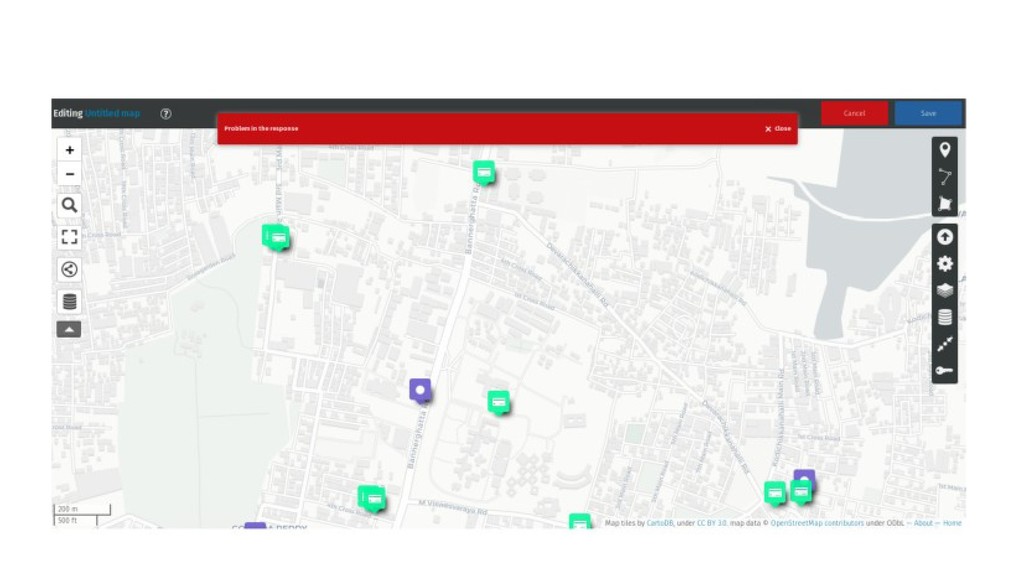Open map settings with the gear icon
Screen dimensions: 1024x576
(x=944, y=264)
